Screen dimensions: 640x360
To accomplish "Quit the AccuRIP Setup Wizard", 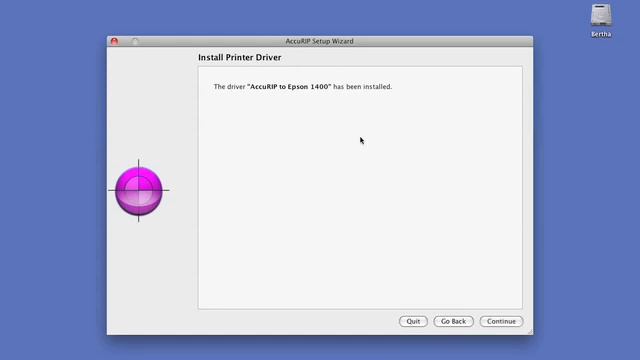I will point(413,321).
